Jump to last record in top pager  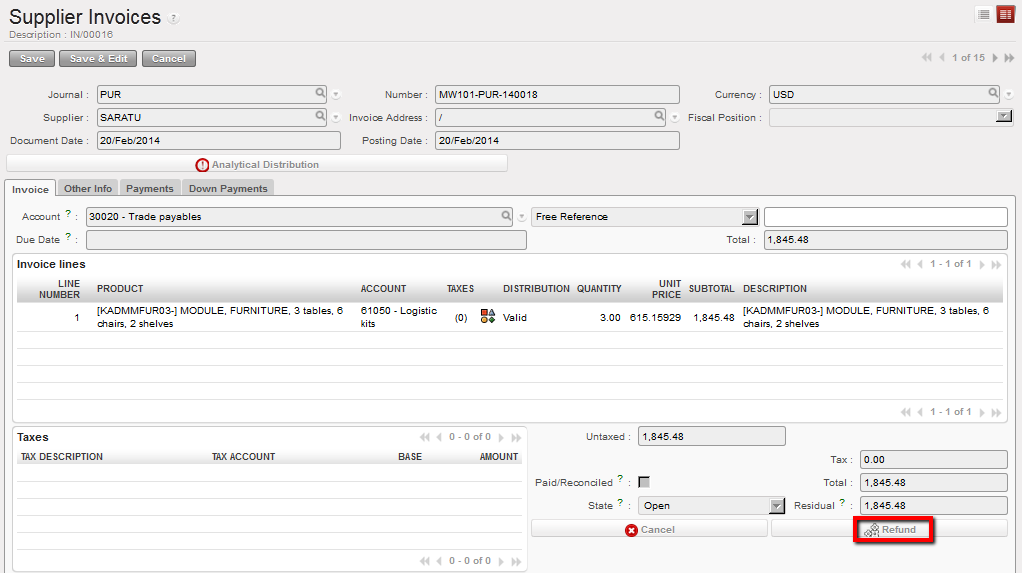[x=1009, y=58]
